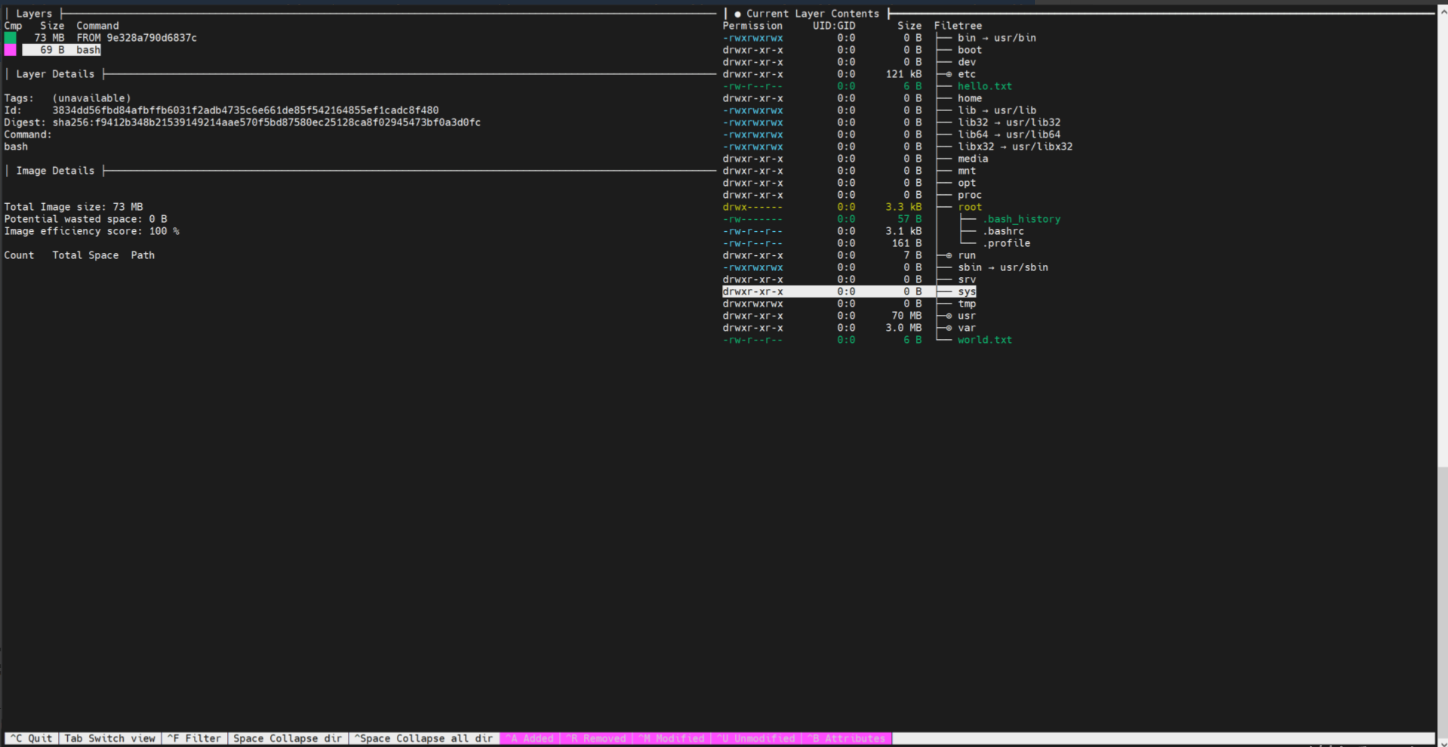
Task: Toggle the Modified files filter
Action: pos(671,739)
